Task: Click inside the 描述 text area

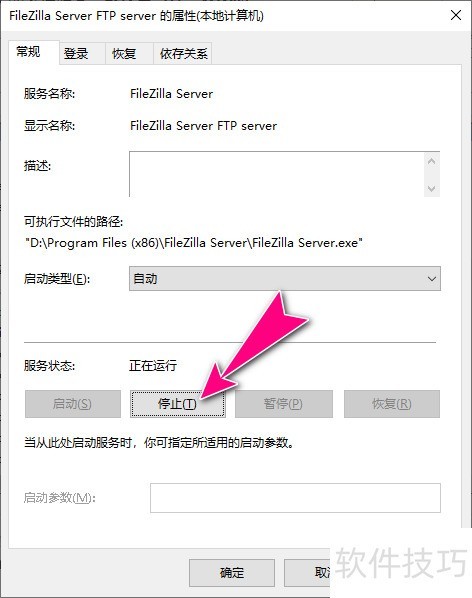Action: click(x=276, y=174)
